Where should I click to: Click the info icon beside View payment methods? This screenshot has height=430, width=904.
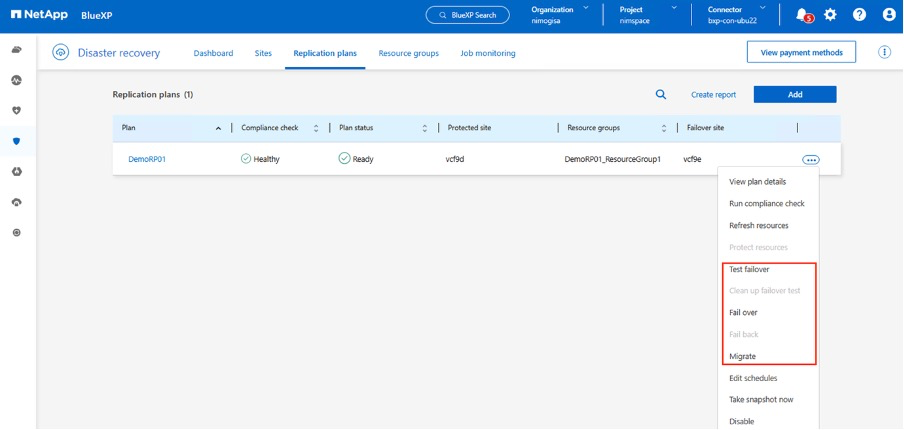[884, 52]
